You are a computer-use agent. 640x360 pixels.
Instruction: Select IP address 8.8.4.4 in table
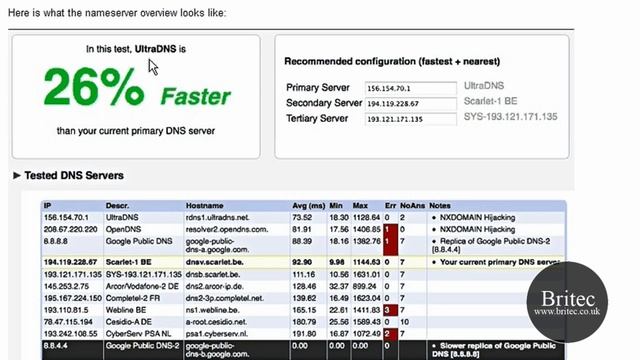pyautogui.click(x=56, y=346)
